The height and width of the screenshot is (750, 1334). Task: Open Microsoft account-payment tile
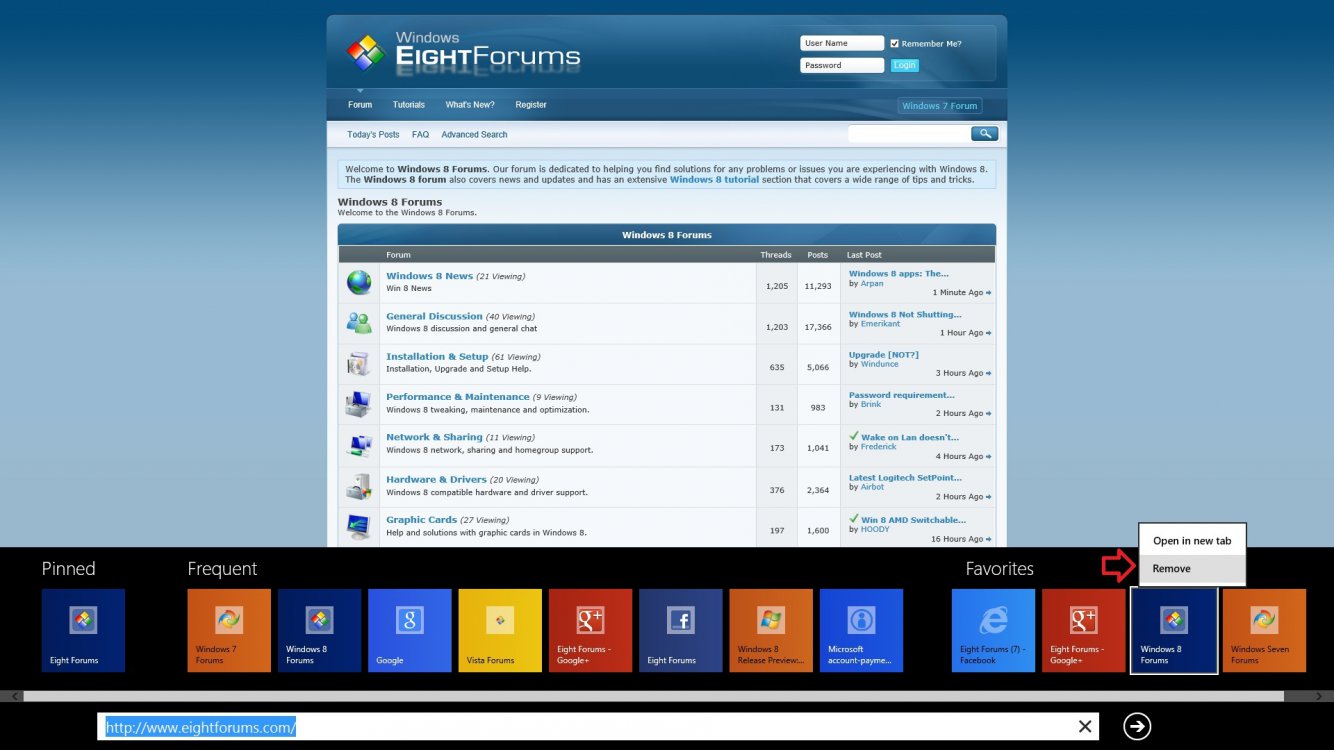point(861,630)
